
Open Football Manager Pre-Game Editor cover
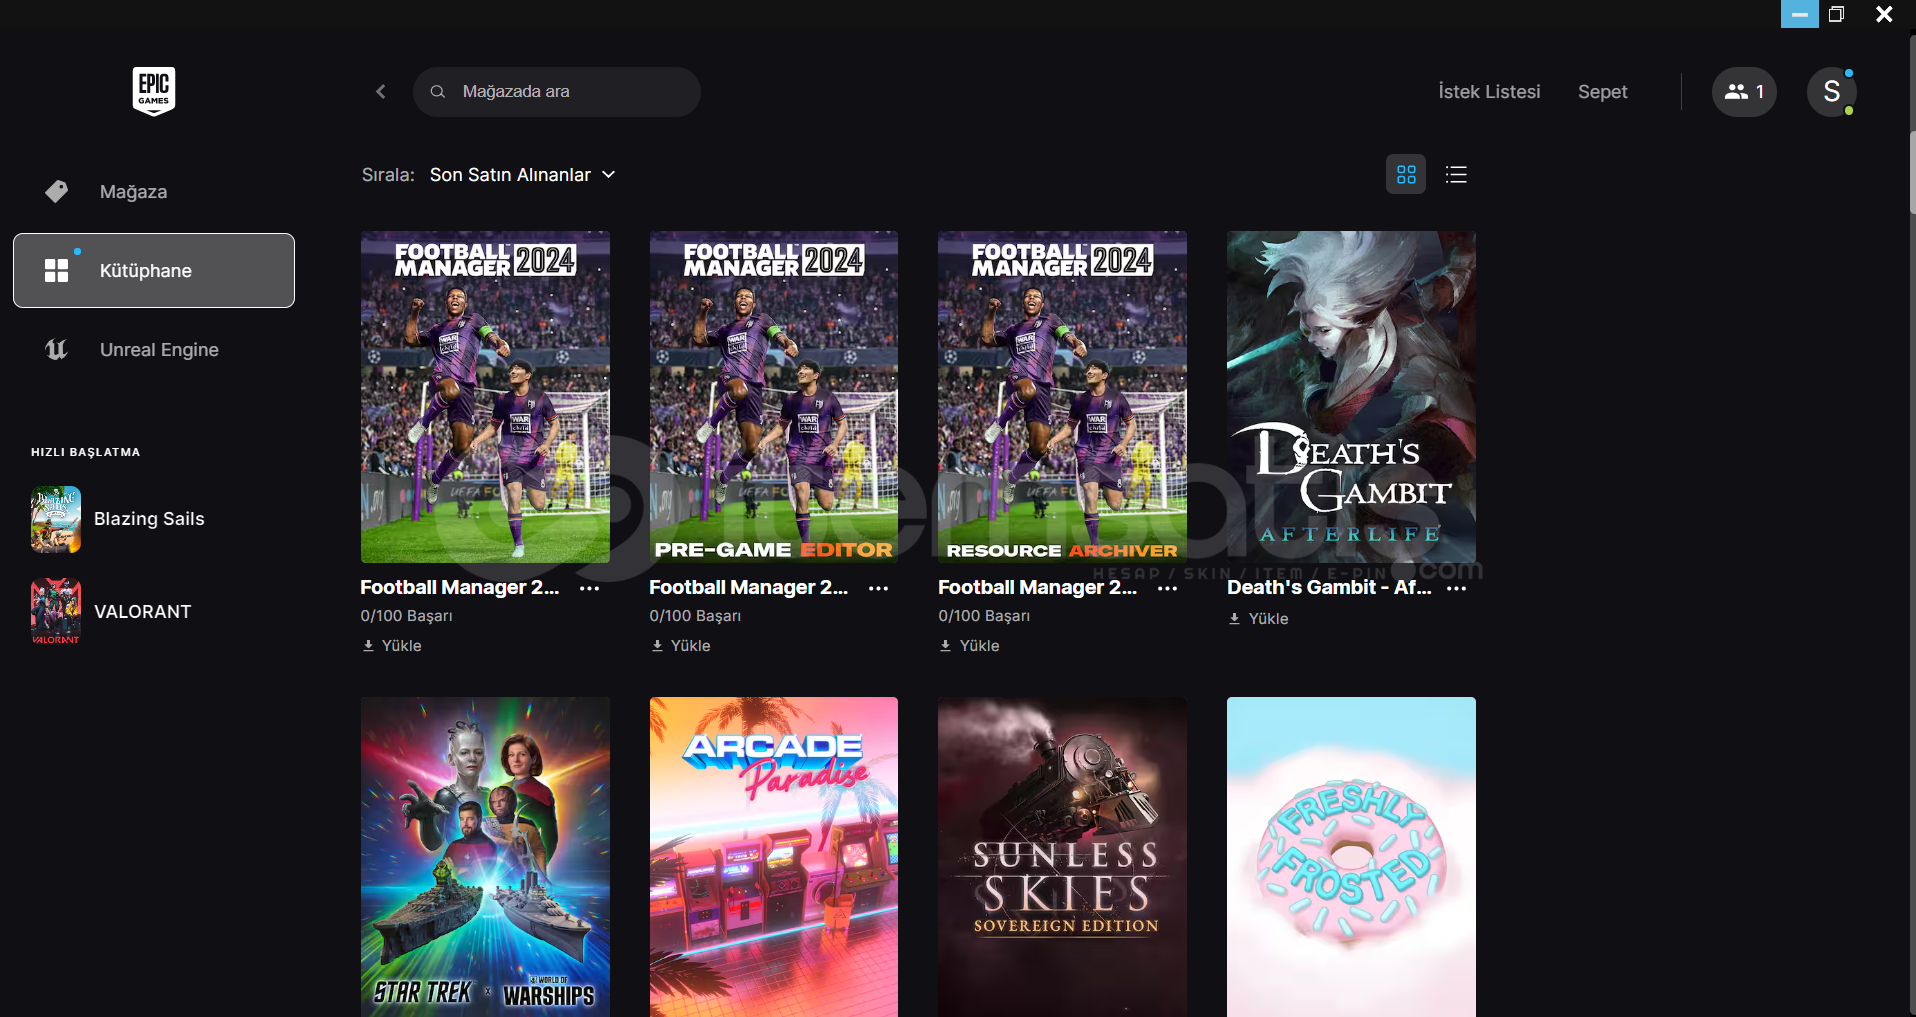[774, 397]
